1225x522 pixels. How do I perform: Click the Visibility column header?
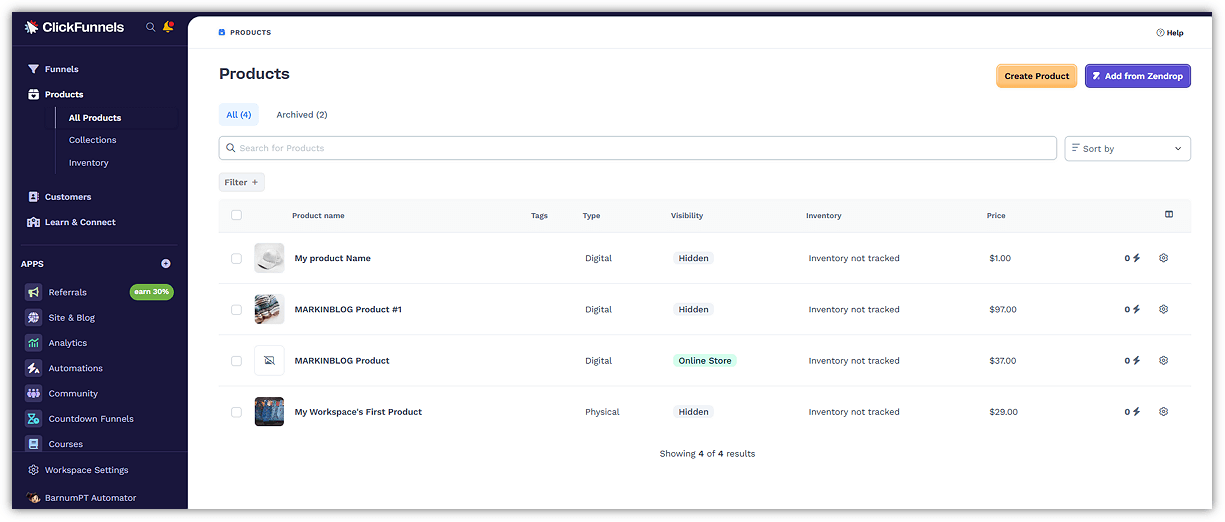click(687, 216)
